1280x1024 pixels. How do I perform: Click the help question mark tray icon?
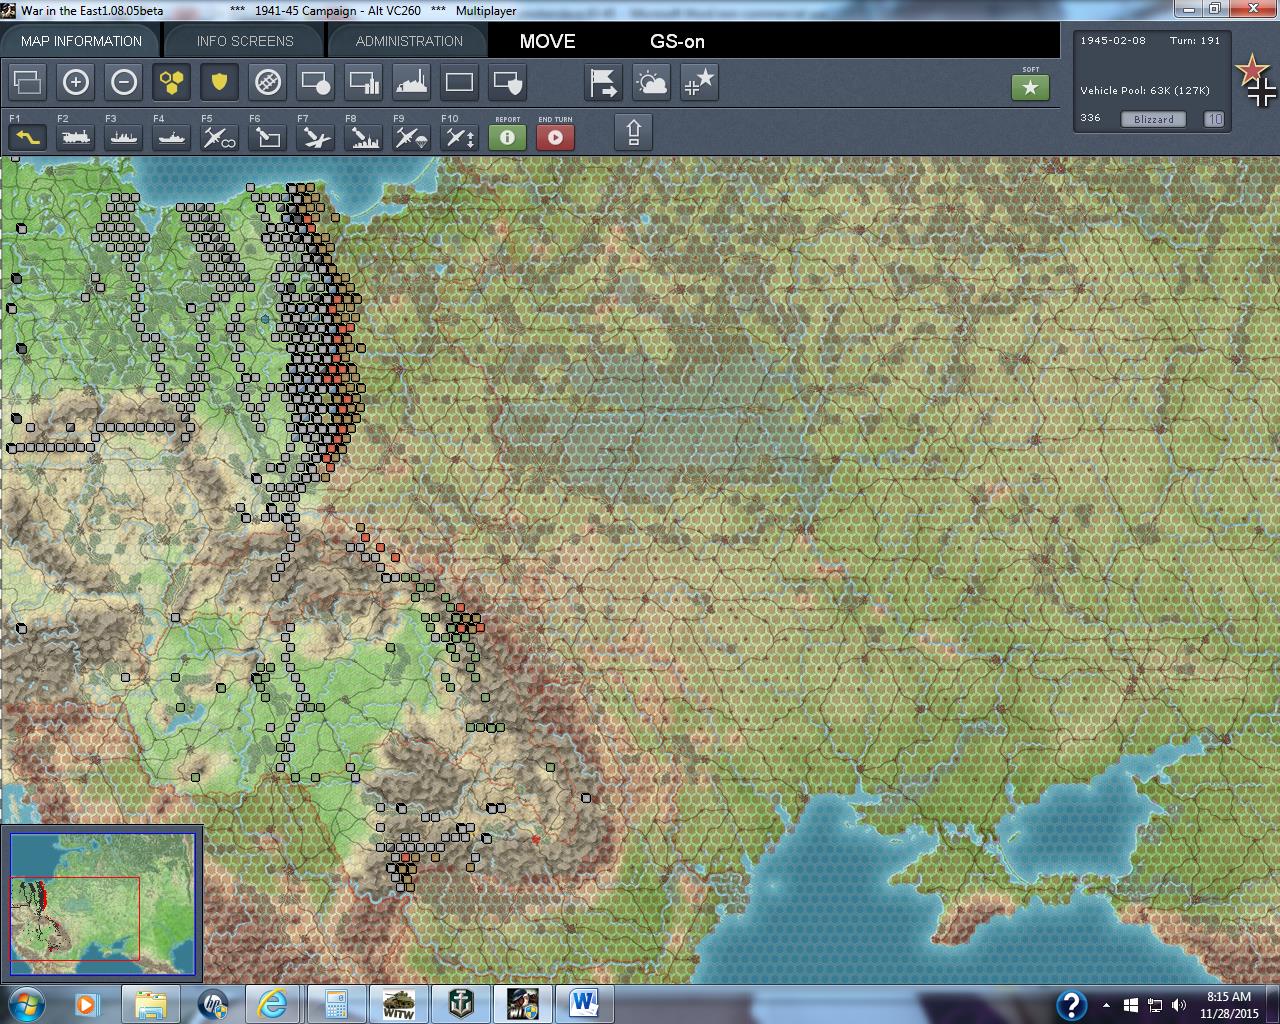1071,1004
